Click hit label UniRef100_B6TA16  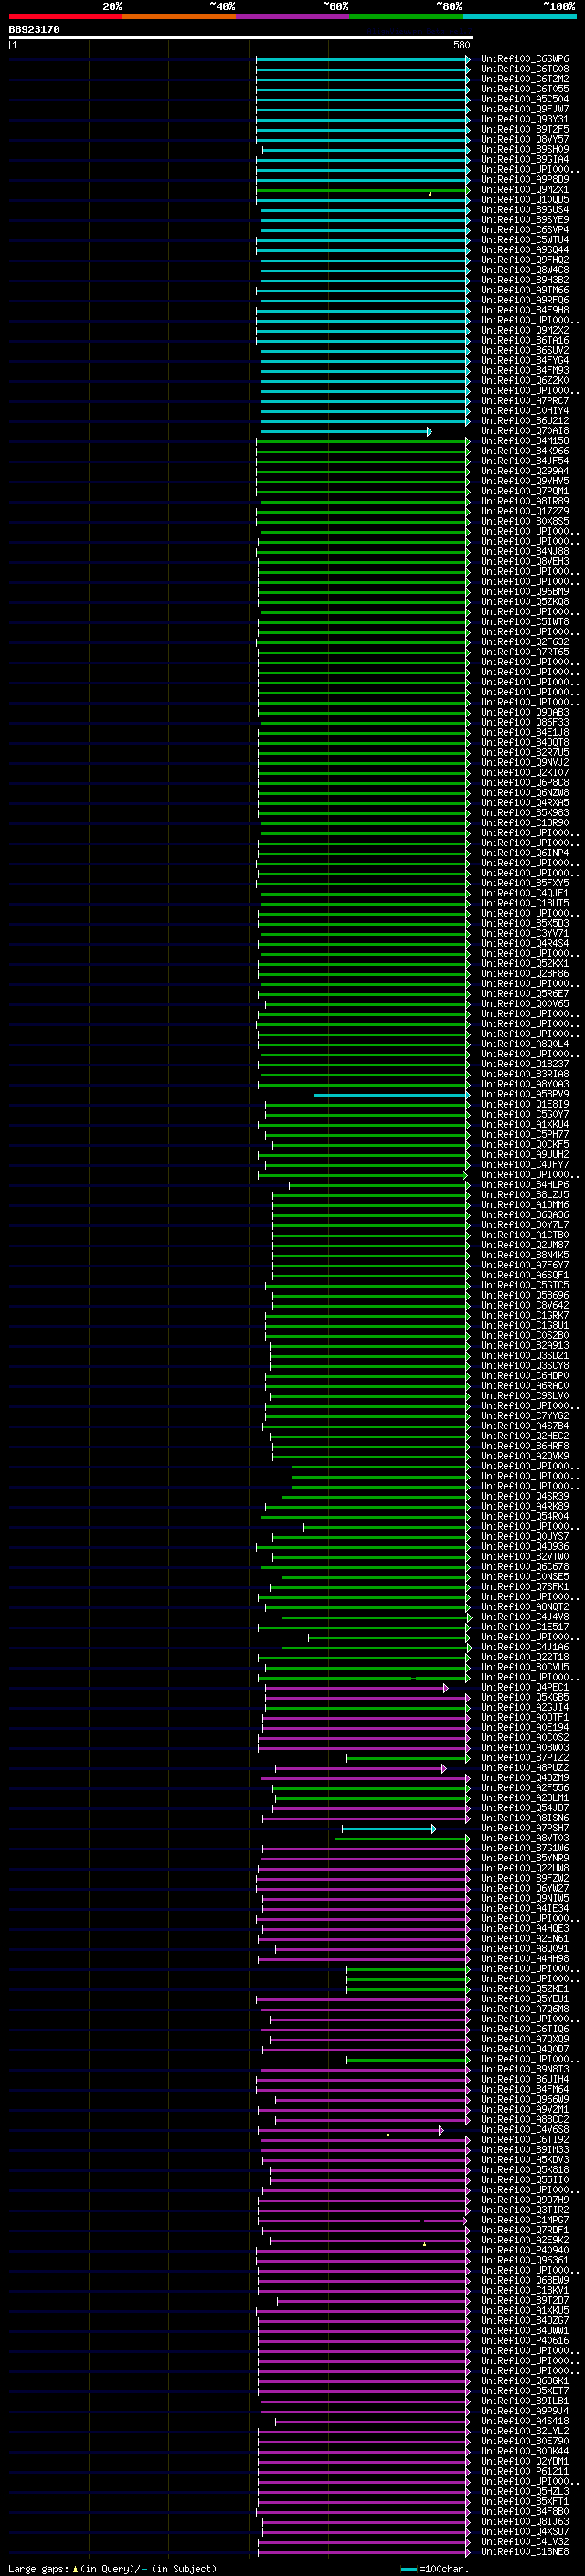click(x=525, y=341)
